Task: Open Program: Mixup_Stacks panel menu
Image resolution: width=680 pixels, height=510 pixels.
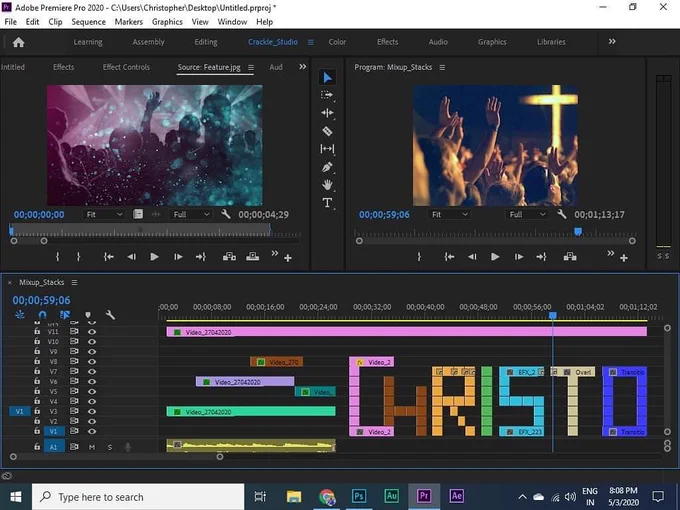Action: tap(442, 67)
